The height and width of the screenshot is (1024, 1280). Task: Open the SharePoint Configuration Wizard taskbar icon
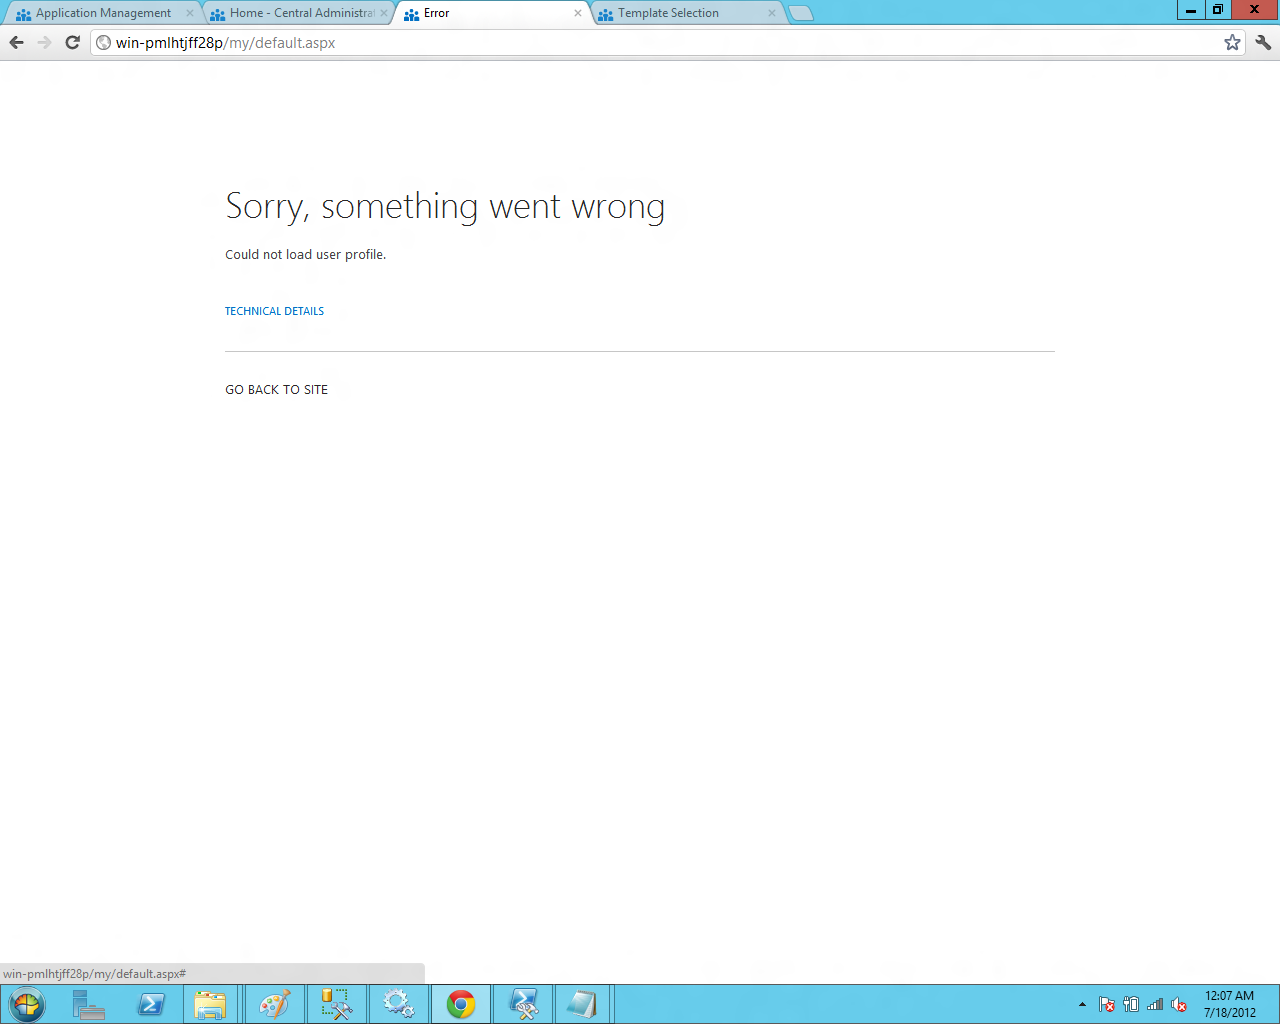[x=399, y=1003]
